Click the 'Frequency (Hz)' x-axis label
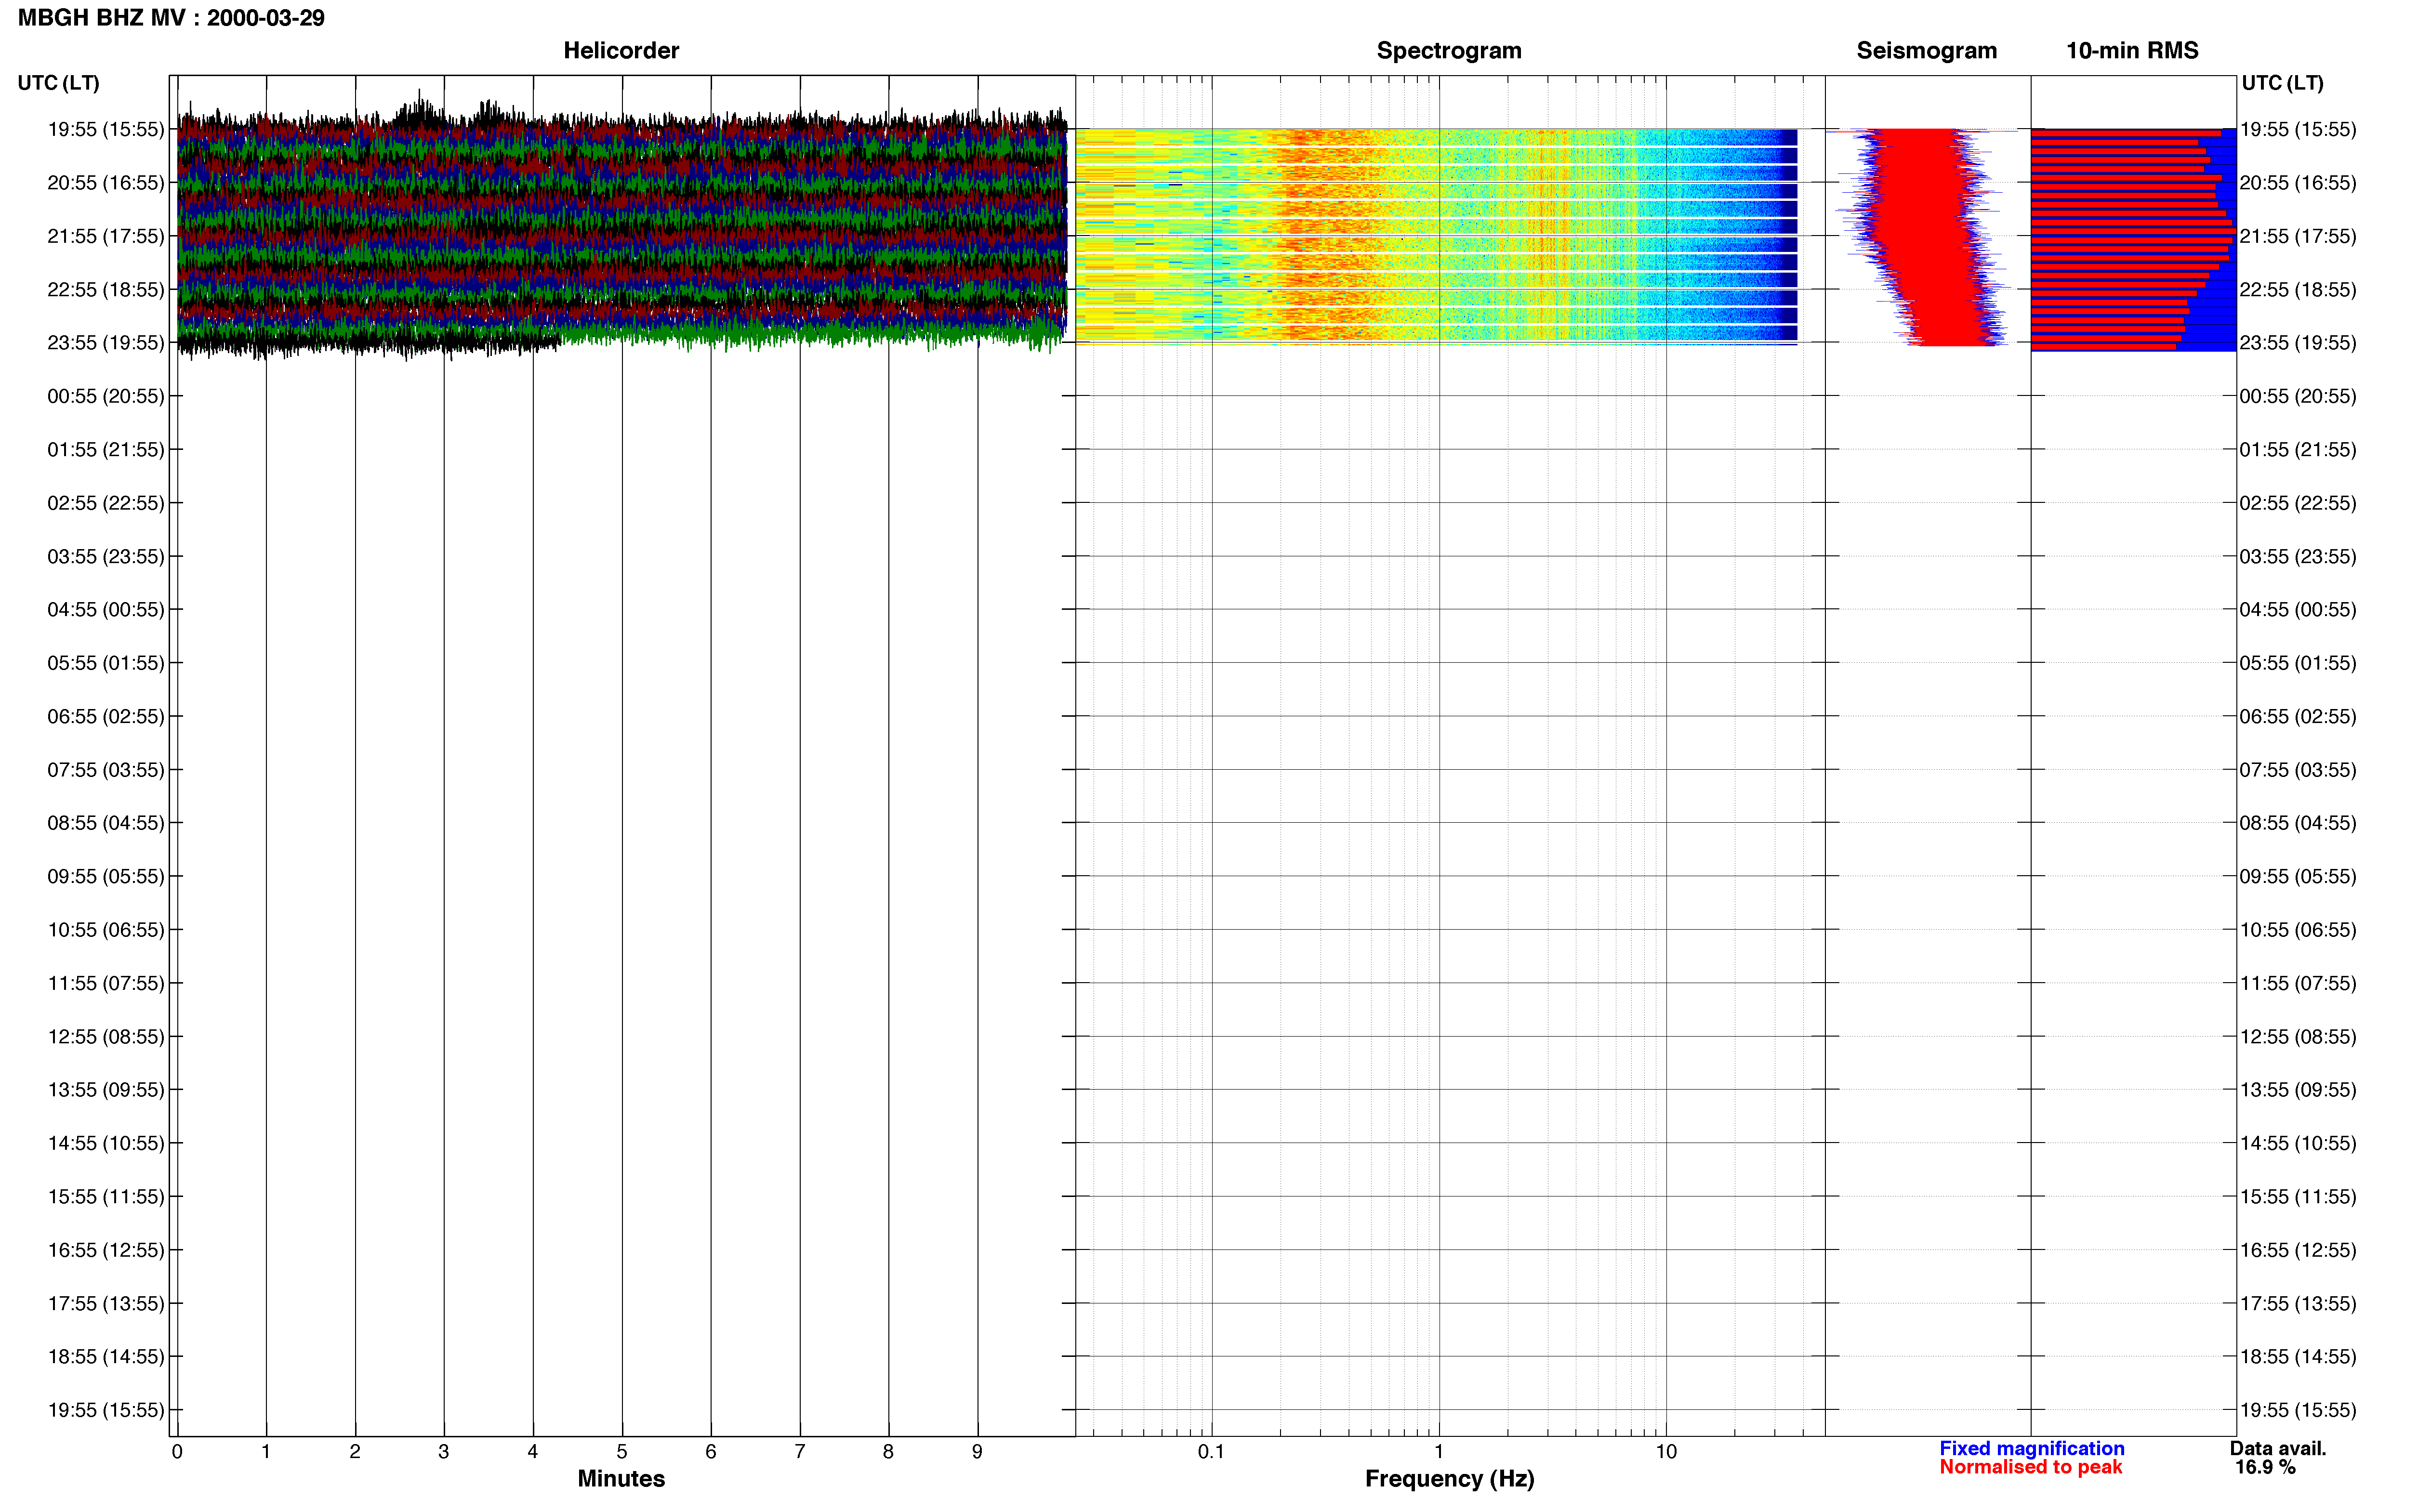2418x1512 pixels. 1449,1478
